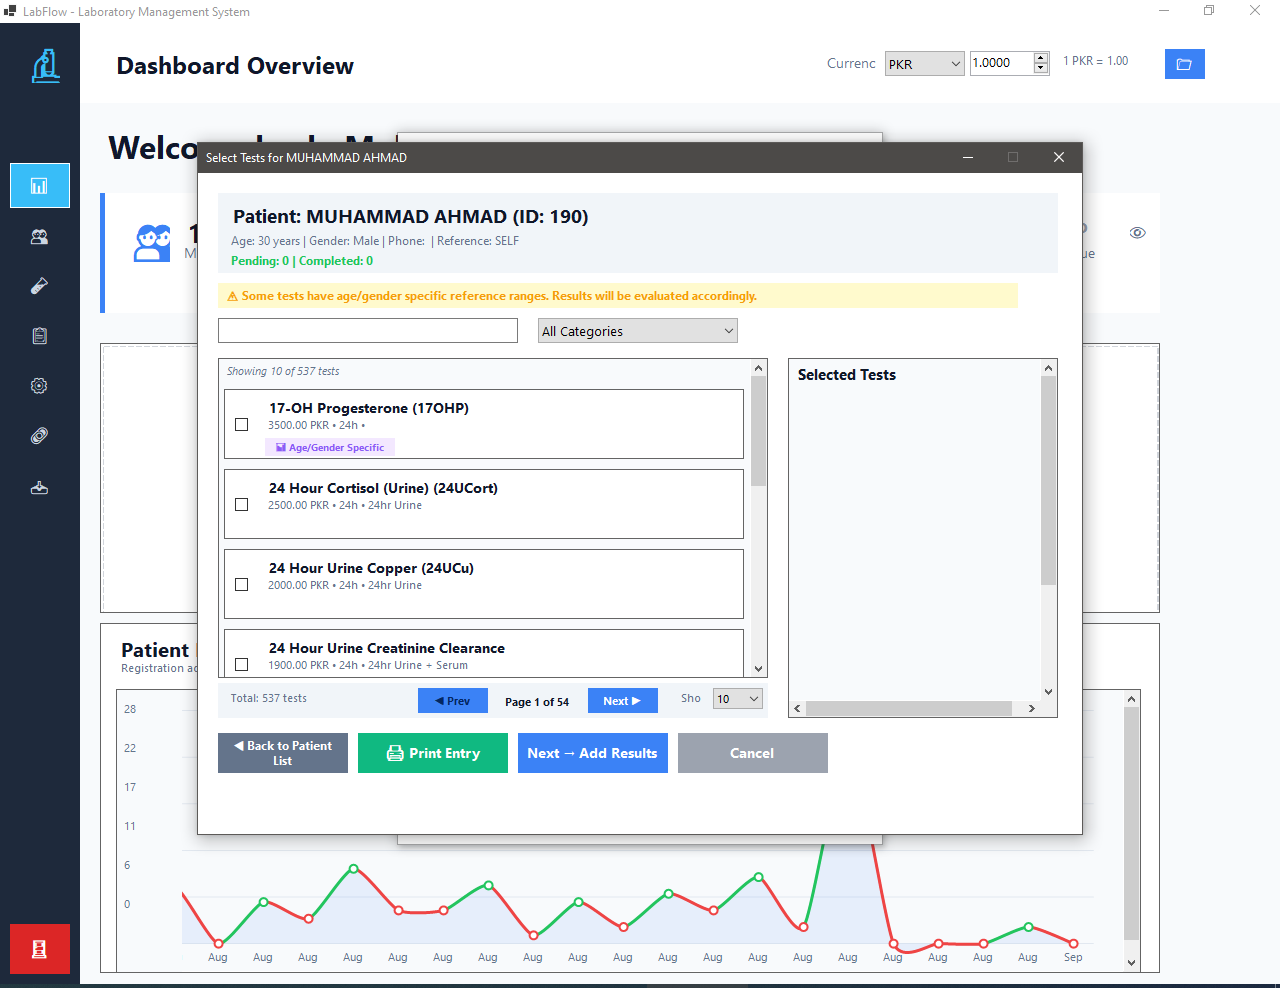Check the 24 Hour Urine Copper checkbox
This screenshot has height=988, width=1280.
pyautogui.click(x=241, y=584)
